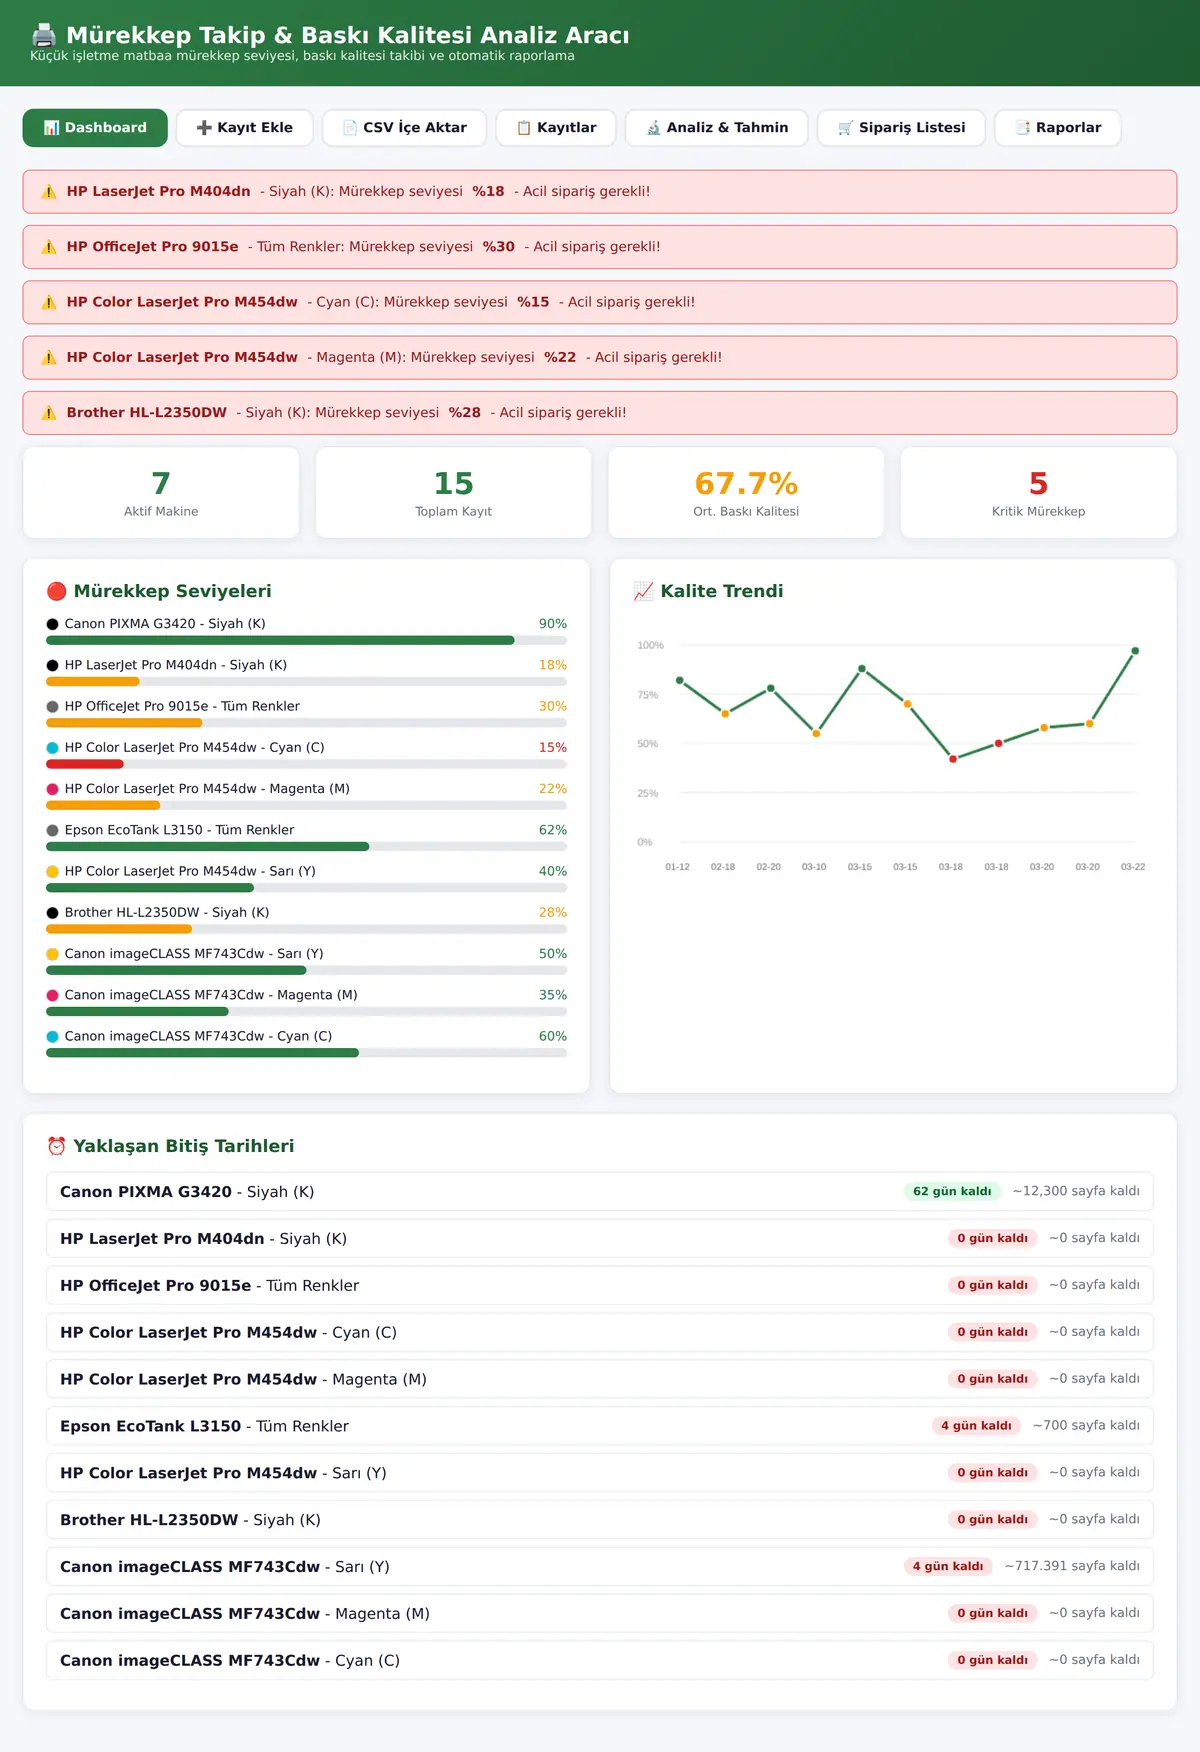Click the '62 gün kaldı' badge
Viewport: 1200px width, 1752px height.
coord(952,1191)
